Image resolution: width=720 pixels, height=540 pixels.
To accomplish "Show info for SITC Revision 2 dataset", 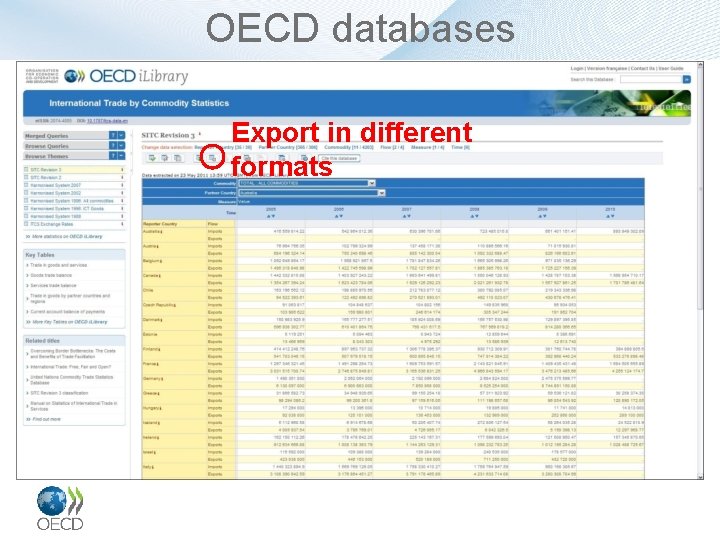I will click(122, 177).
